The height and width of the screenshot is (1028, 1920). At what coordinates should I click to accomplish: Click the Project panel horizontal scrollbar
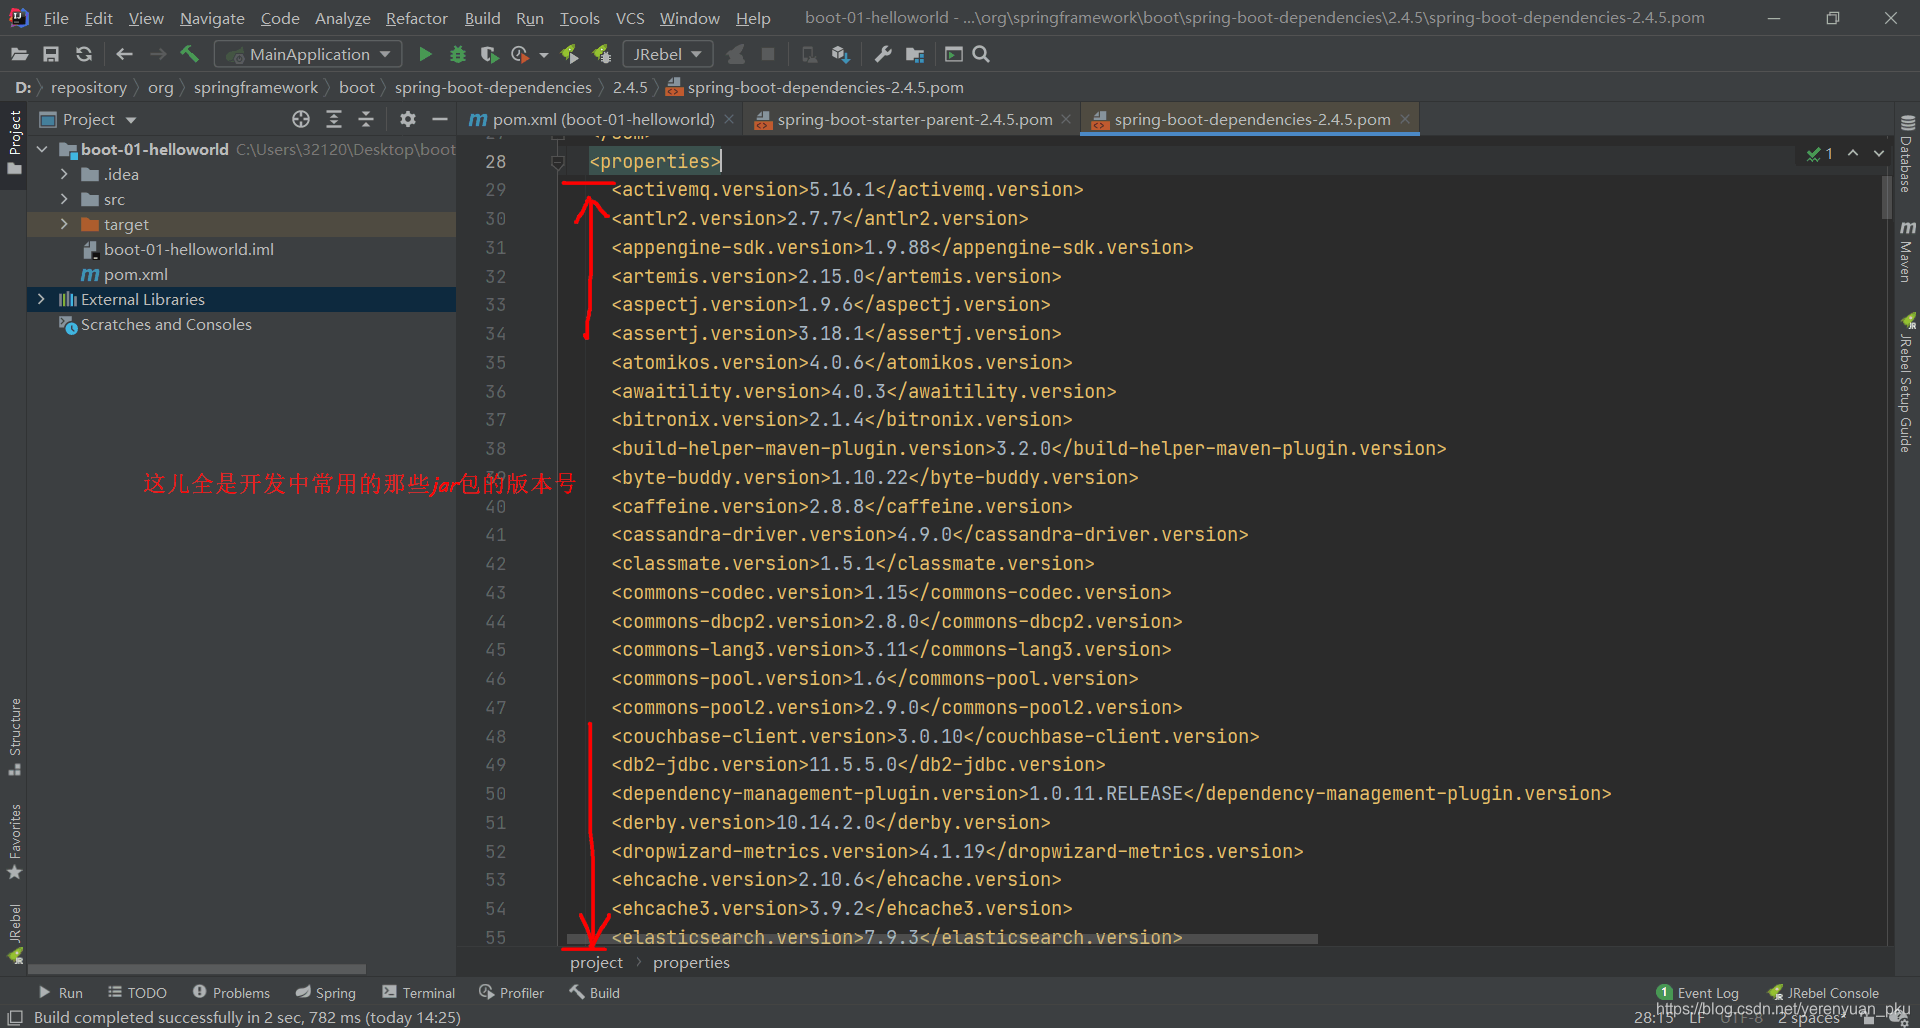[x=197, y=969]
